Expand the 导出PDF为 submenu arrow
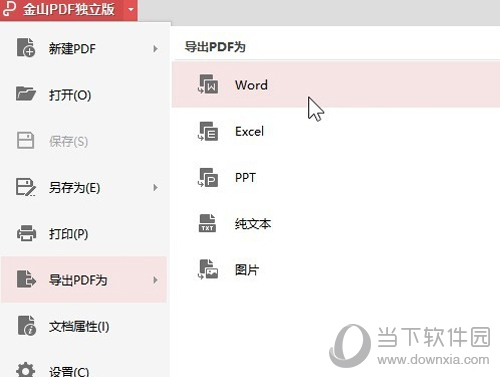The width and height of the screenshot is (500, 377). [155, 280]
